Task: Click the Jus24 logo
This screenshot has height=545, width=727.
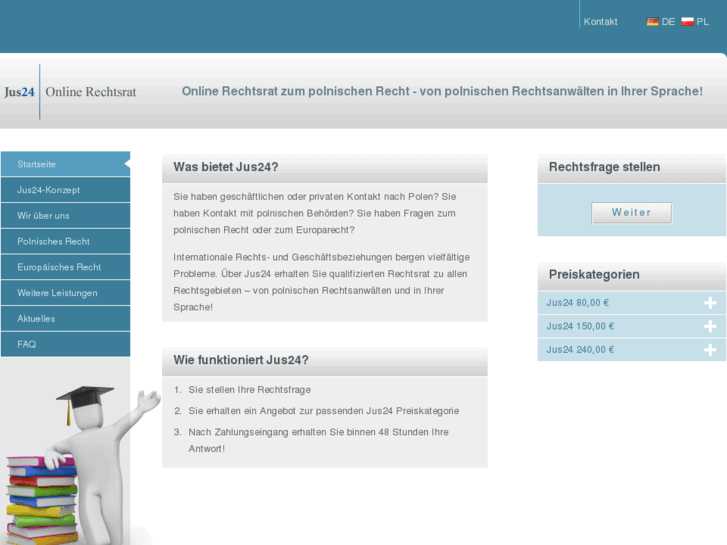Action: click(x=19, y=92)
